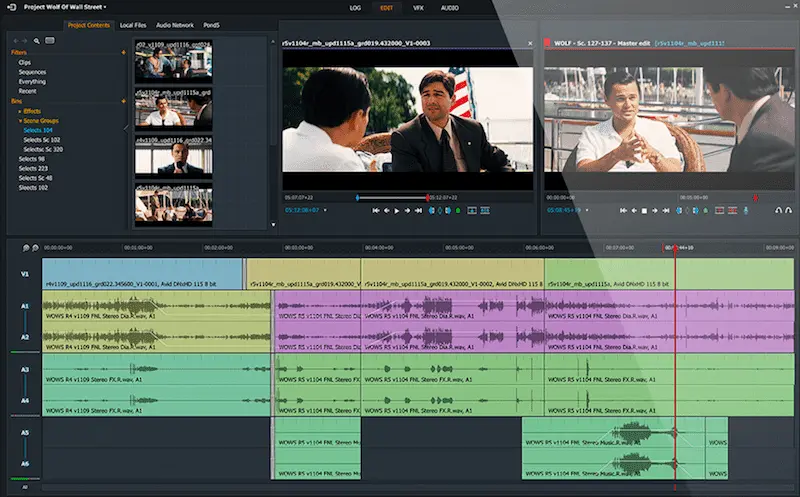Screen dimensions: 800x497
Task: Open the Audio Network tab
Action: pyautogui.click(x=175, y=24)
